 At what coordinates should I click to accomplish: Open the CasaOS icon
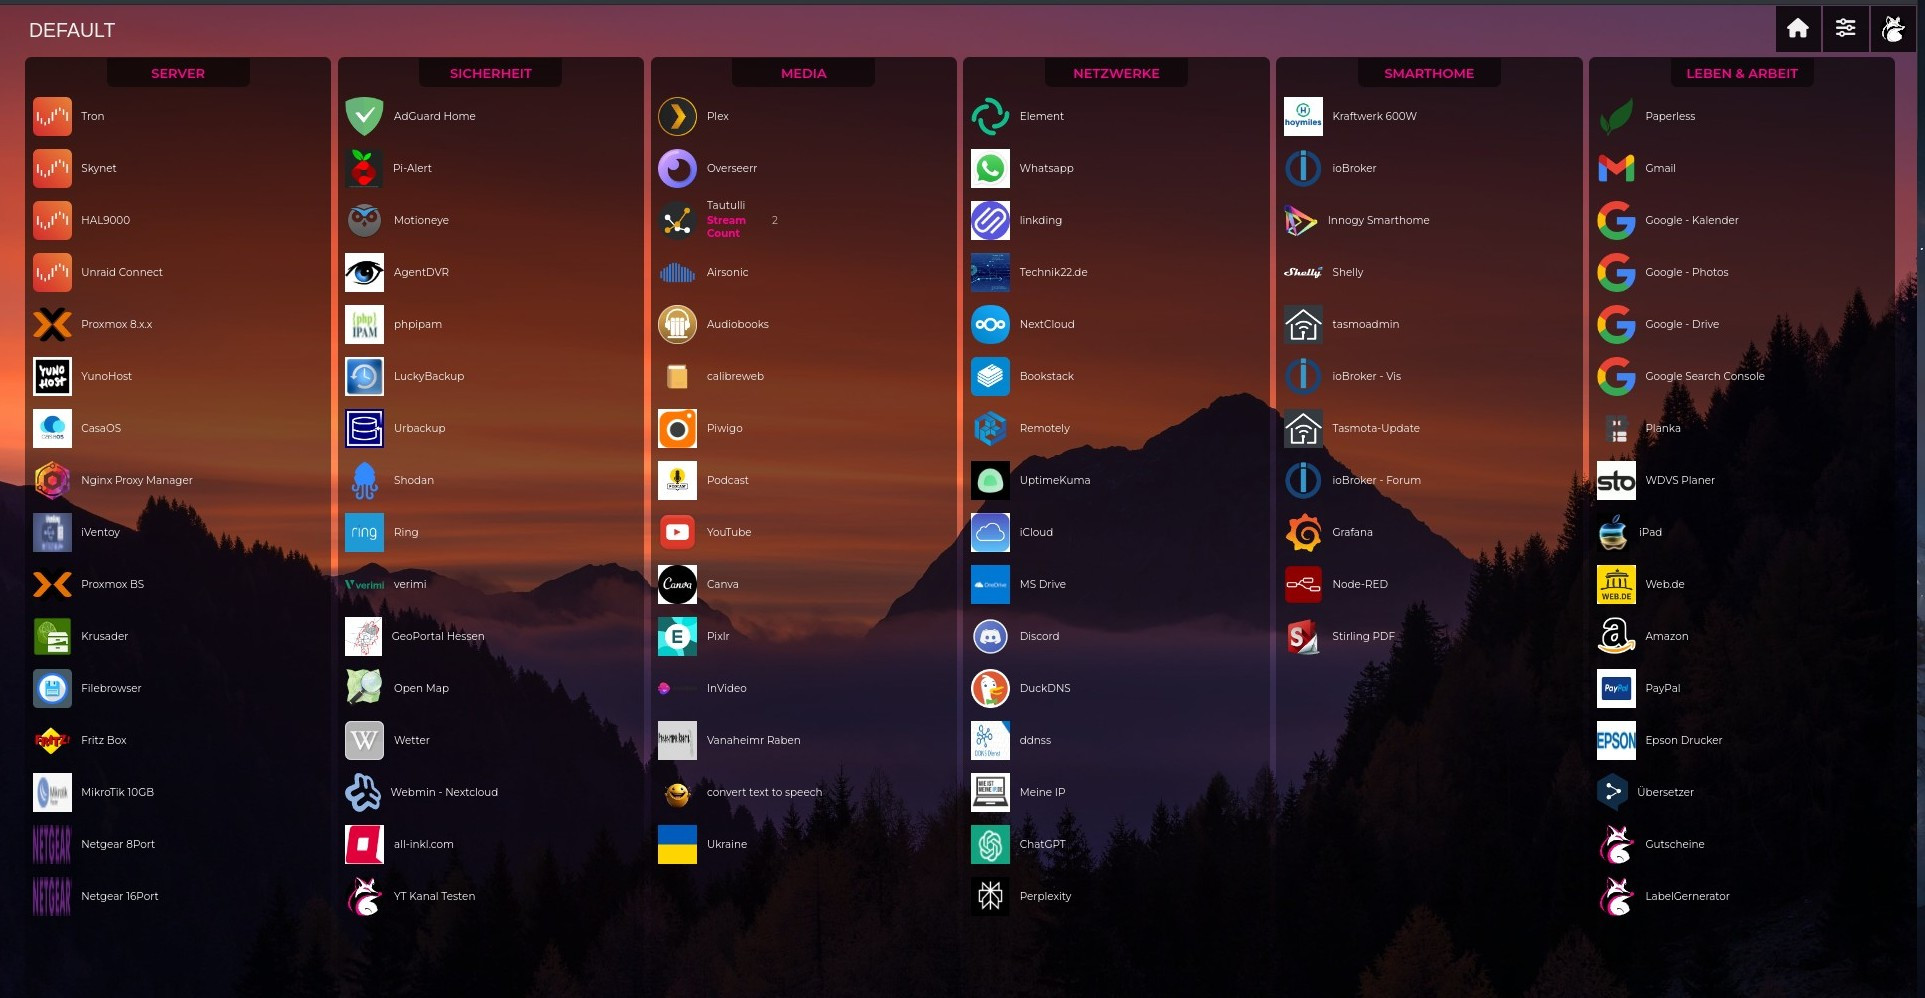pyautogui.click(x=52, y=428)
